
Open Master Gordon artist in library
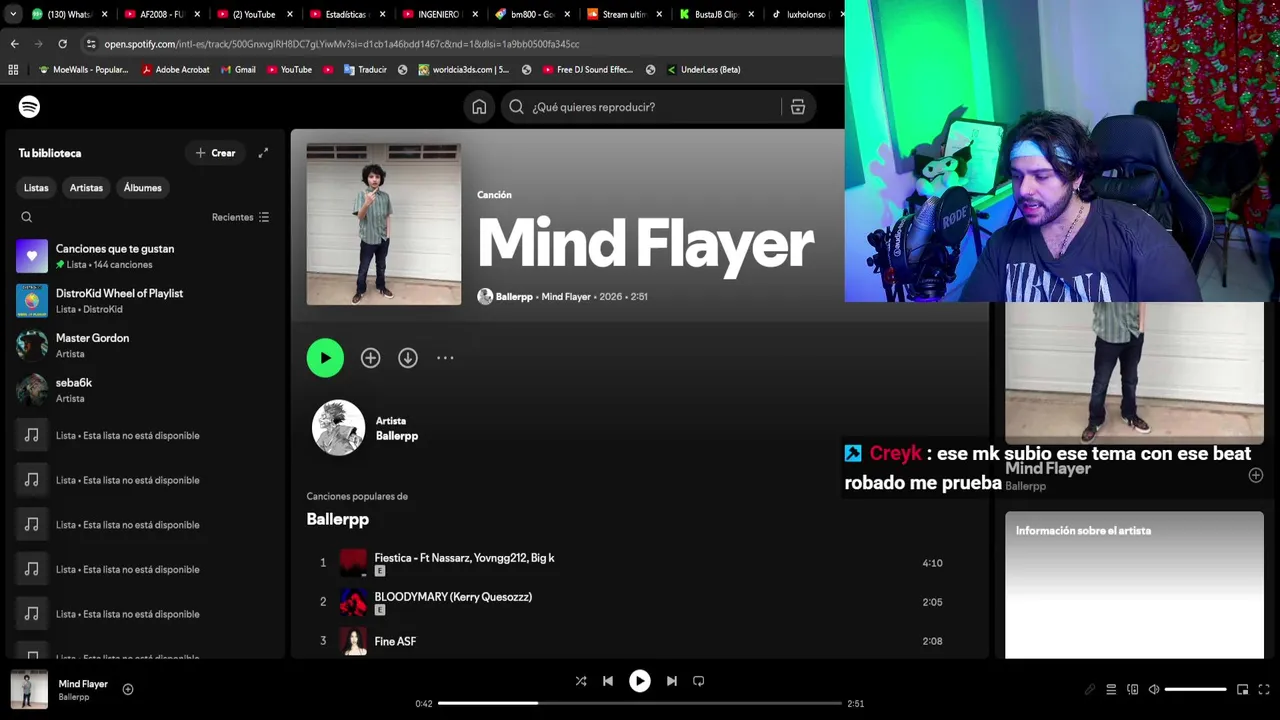tap(145, 345)
